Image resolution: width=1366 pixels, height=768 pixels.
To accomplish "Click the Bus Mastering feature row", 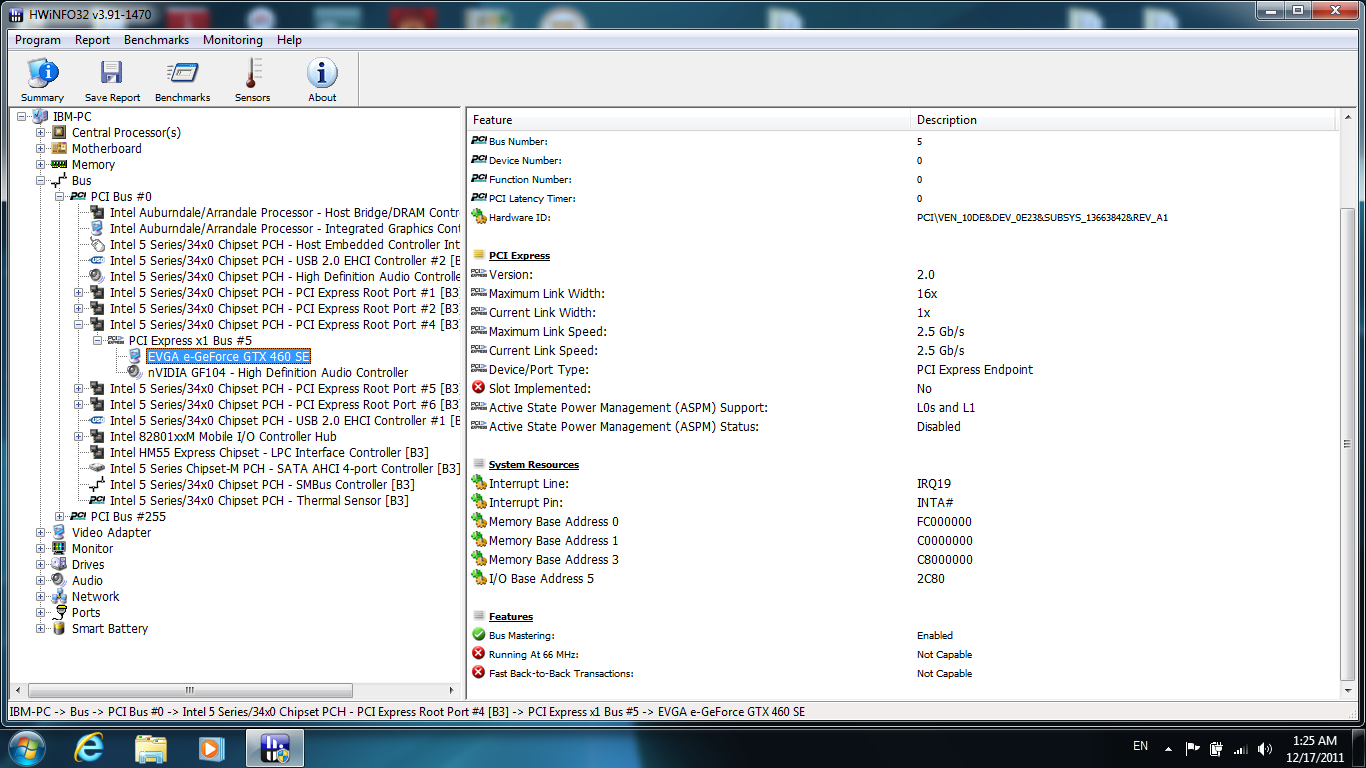I will point(904,635).
